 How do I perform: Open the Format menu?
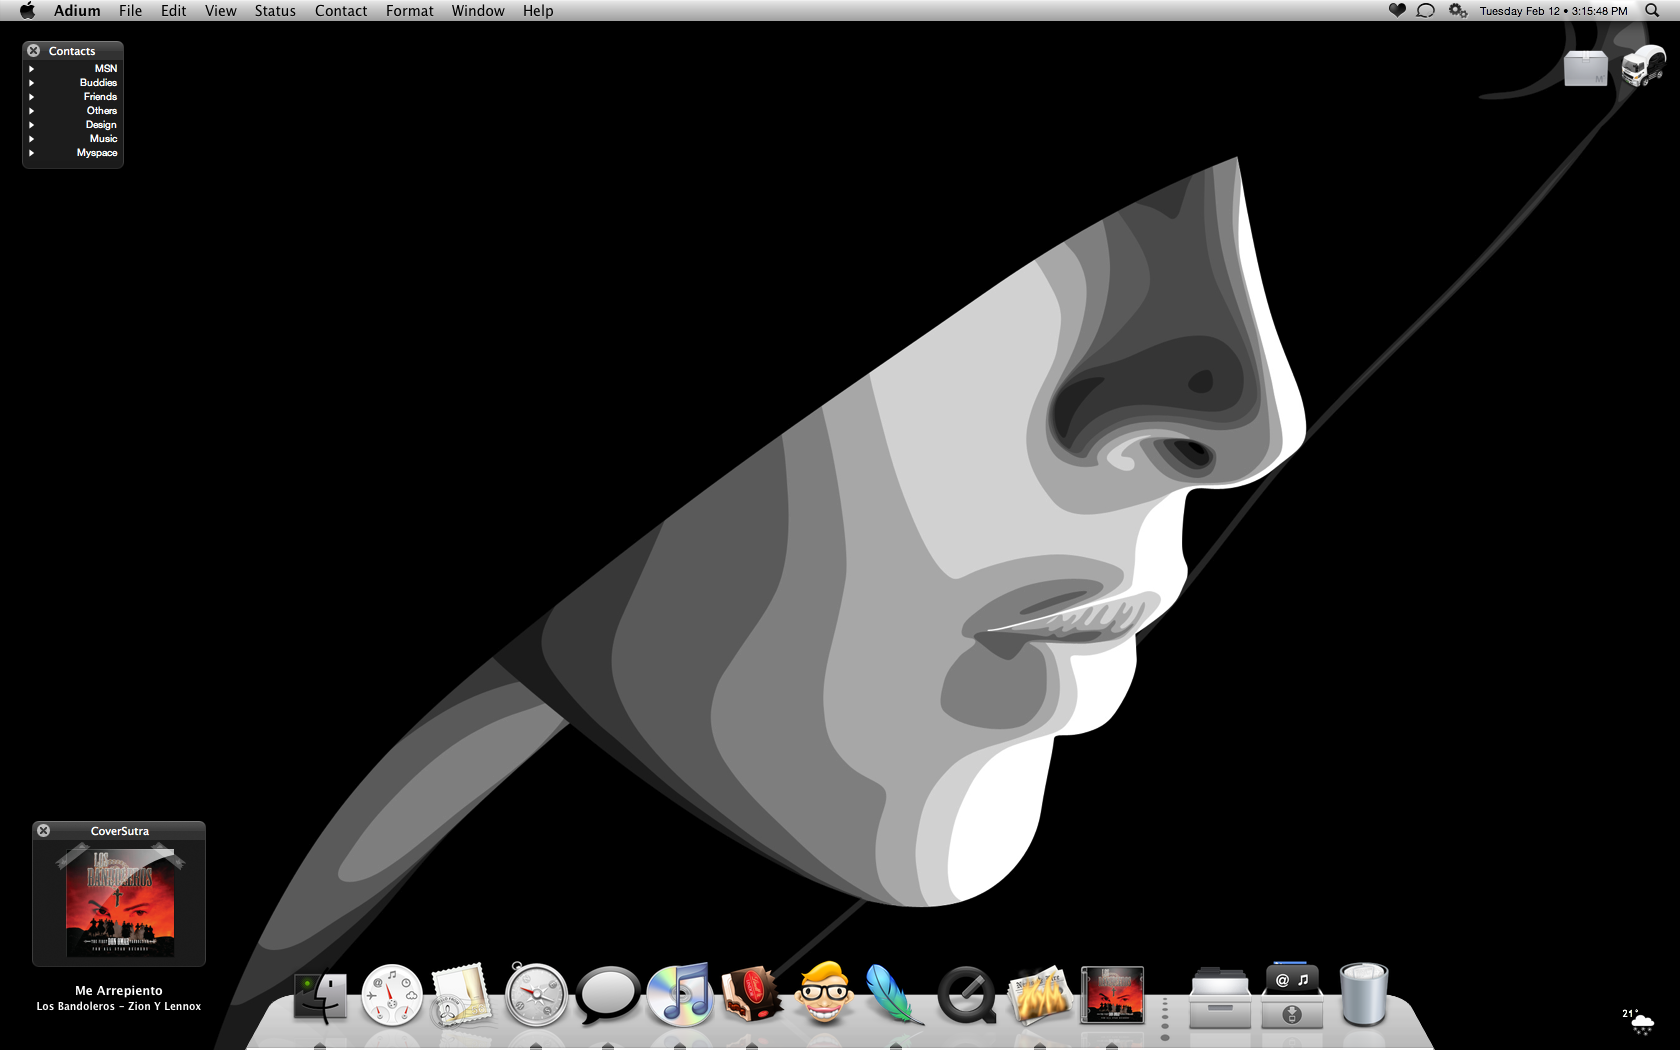[x=410, y=10]
